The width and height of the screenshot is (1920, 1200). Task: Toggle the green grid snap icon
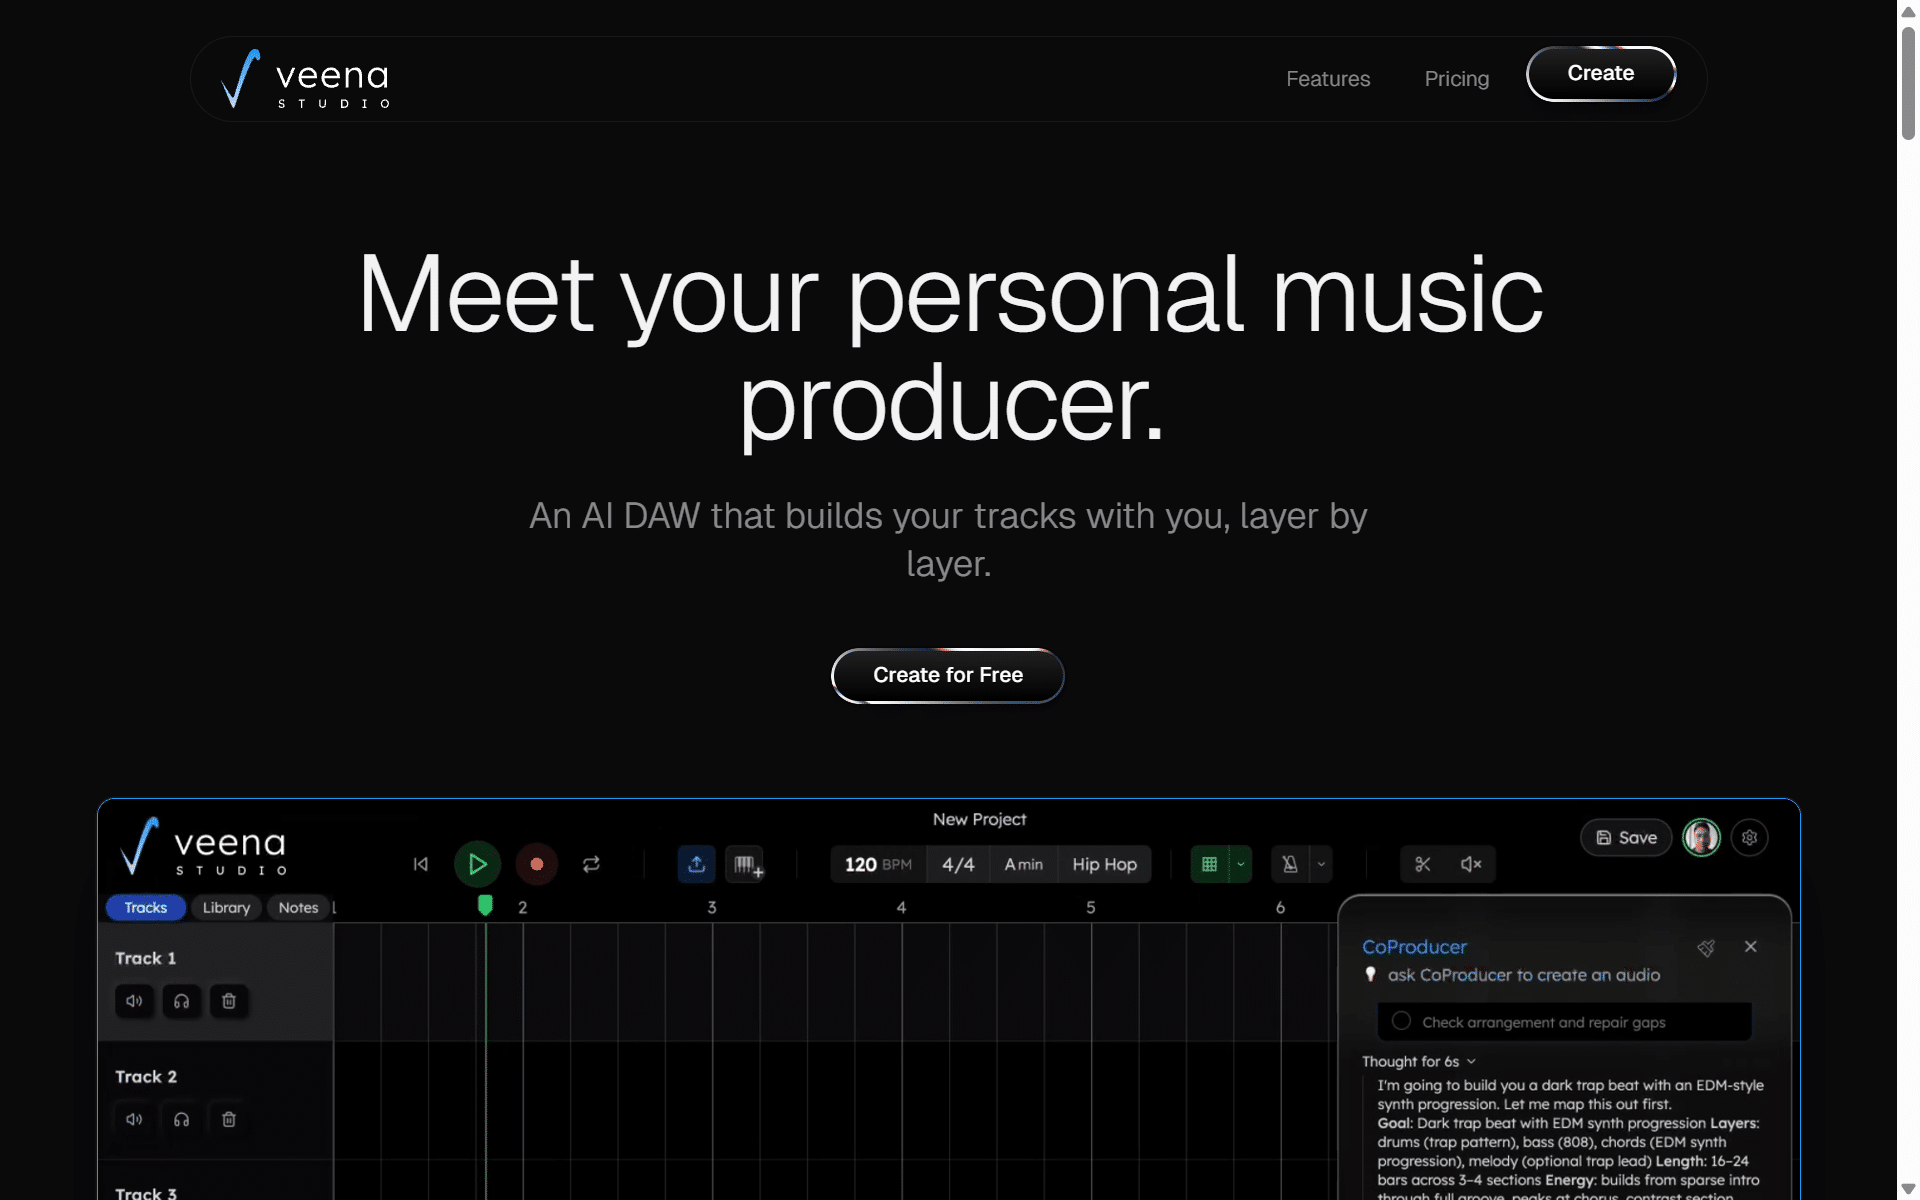click(1209, 864)
